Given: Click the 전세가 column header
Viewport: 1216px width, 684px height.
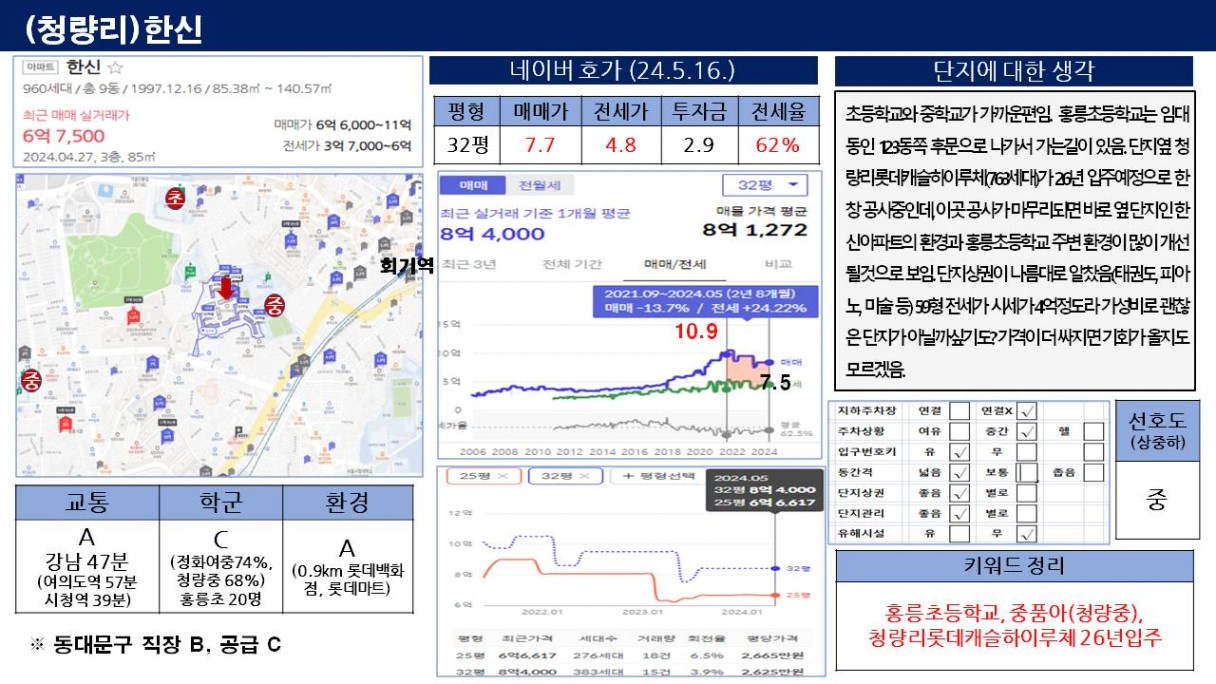Looking at the screenshot, I should click(619, 111).
